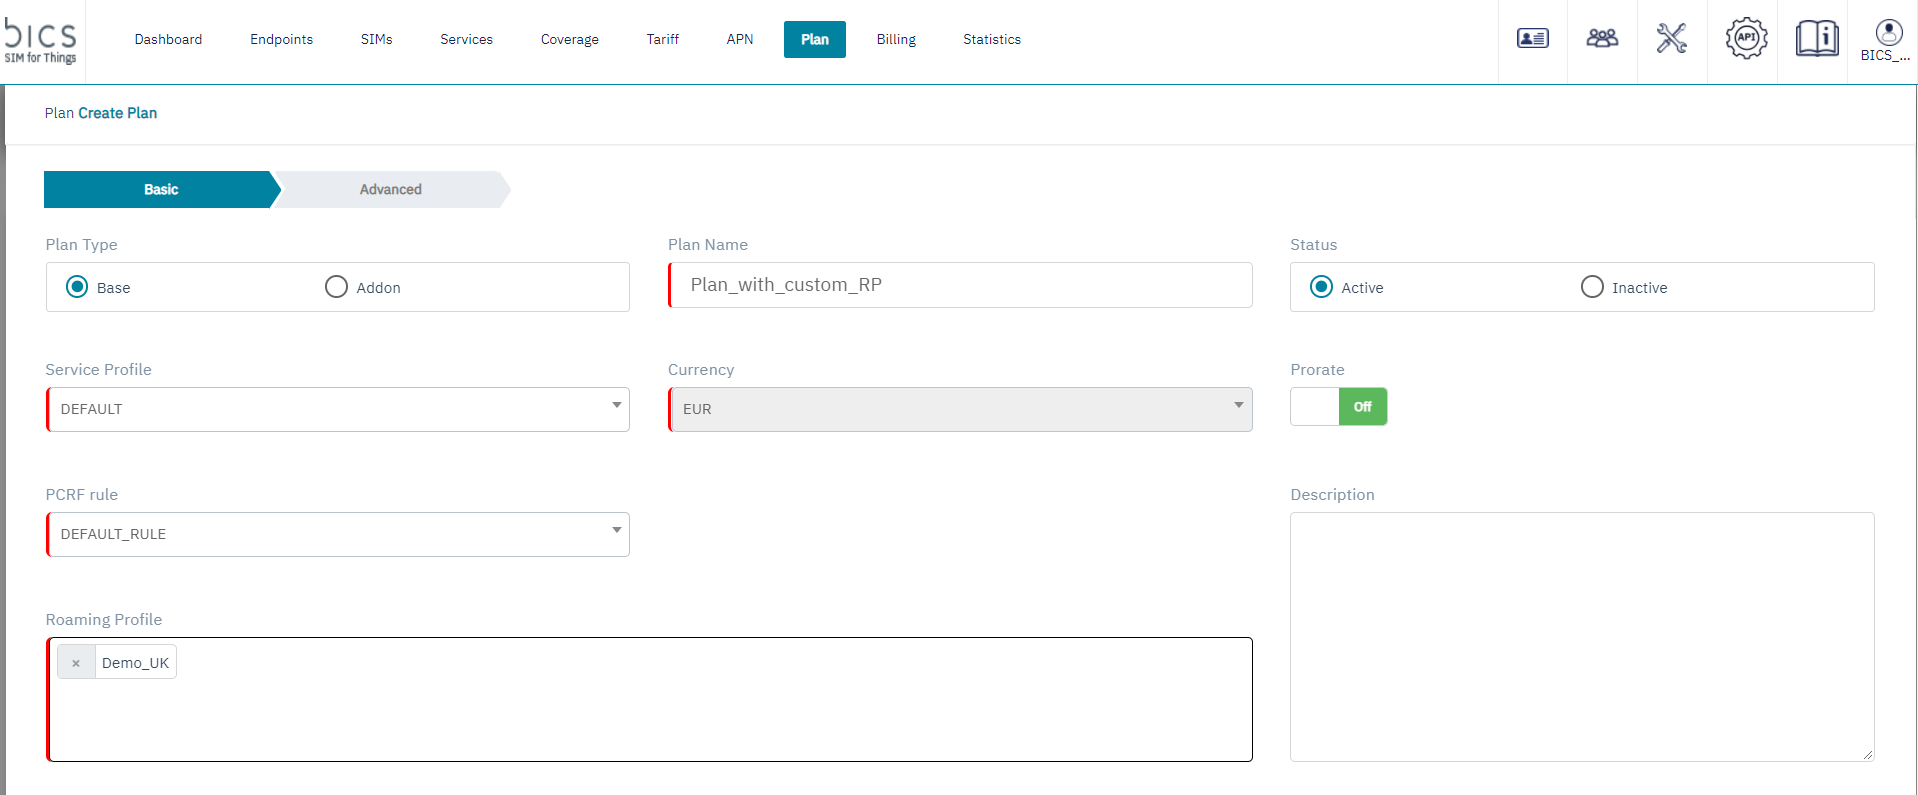Click the ID card icon in header
Screen dimensions: 1918x795
coord(1532,39)
